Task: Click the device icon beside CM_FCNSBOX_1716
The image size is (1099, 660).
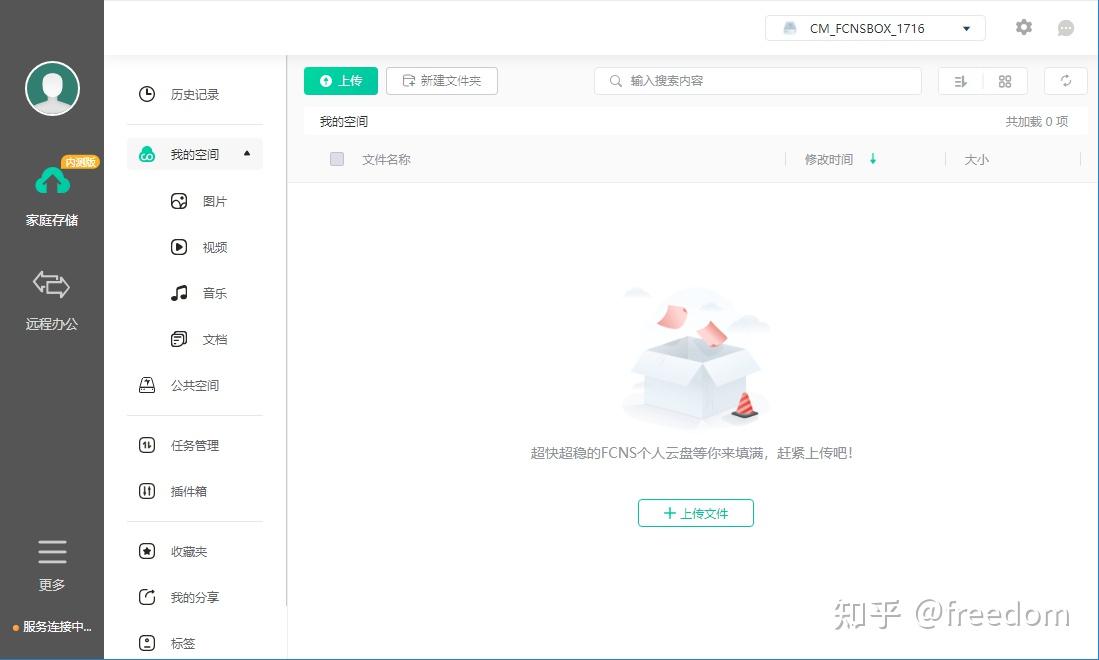Action: tap(790, 28)
